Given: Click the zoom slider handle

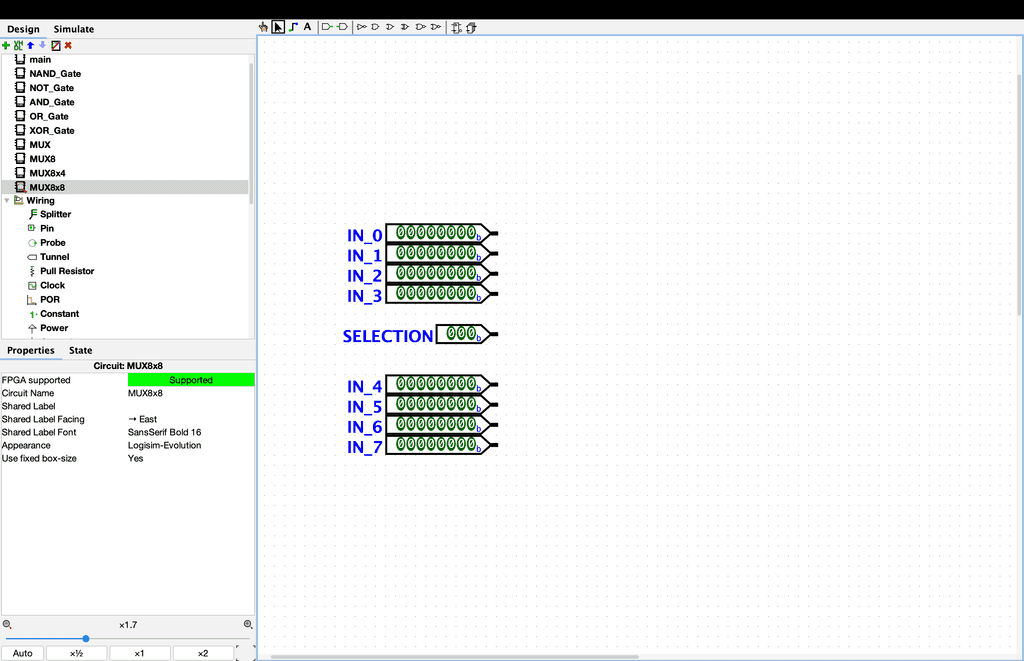Looking at the screenshot, I should [86, 638].
